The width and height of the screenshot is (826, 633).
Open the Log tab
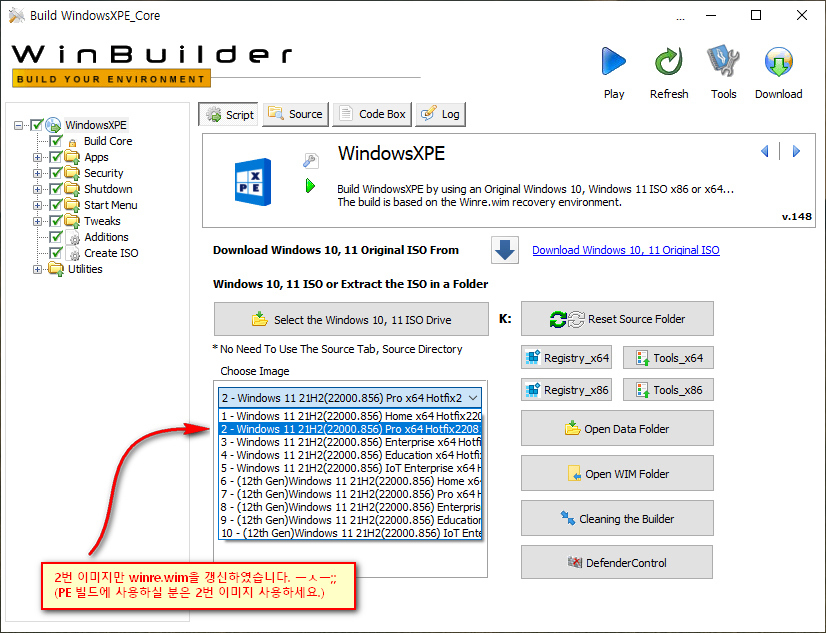pos(440,114)
